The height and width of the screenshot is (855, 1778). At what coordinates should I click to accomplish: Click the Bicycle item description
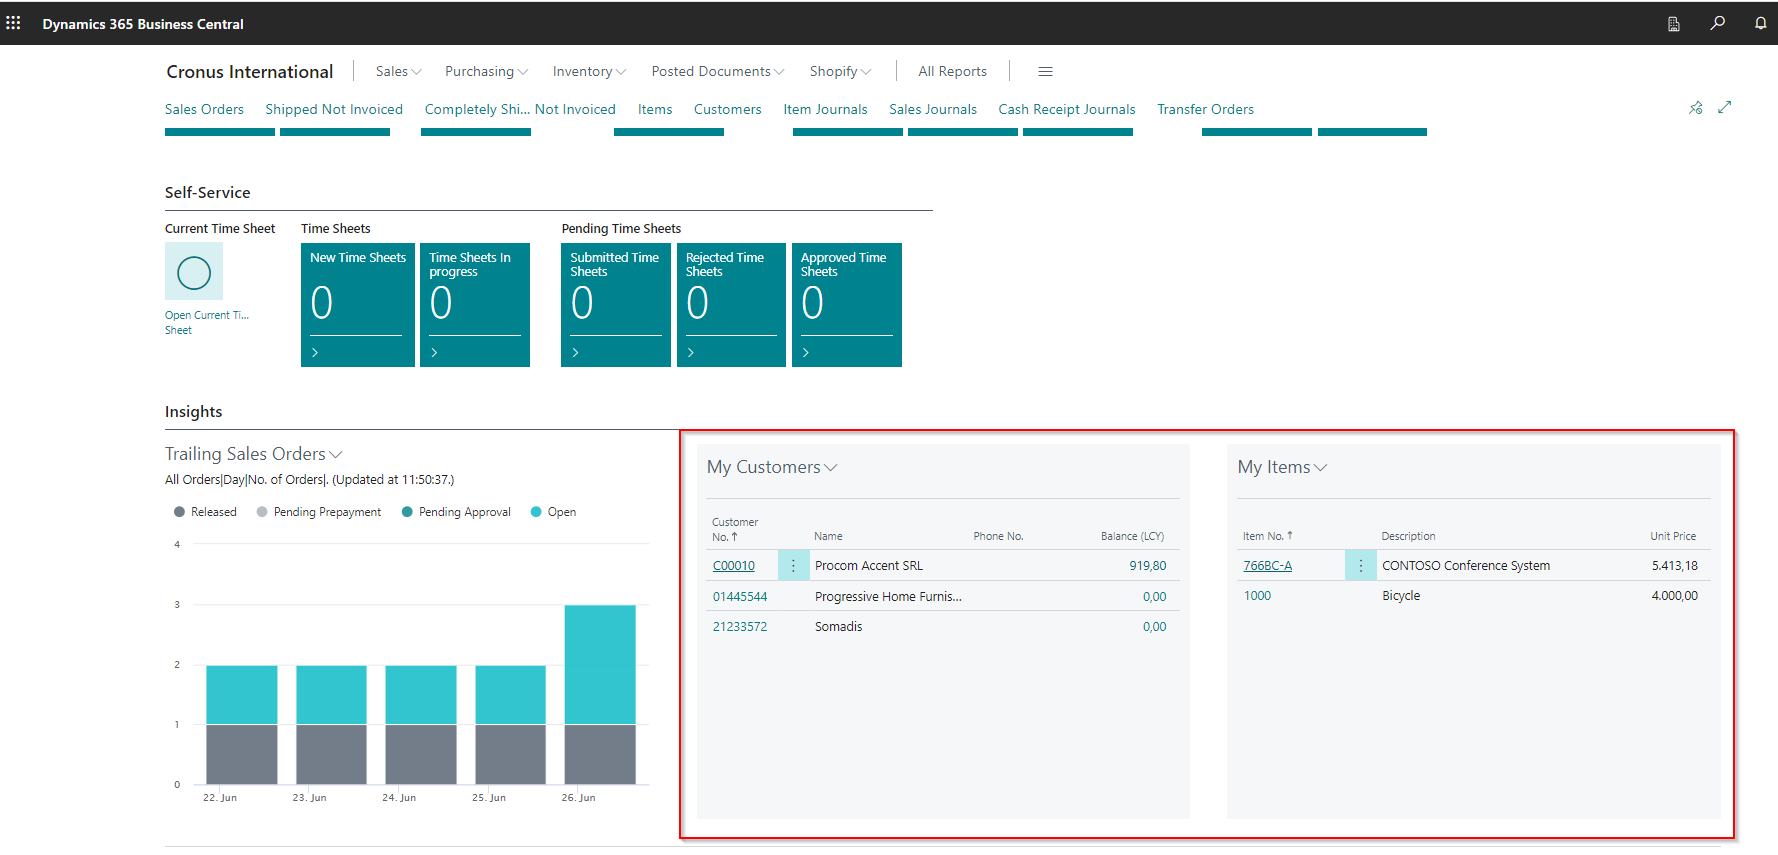click(1401, 596)
